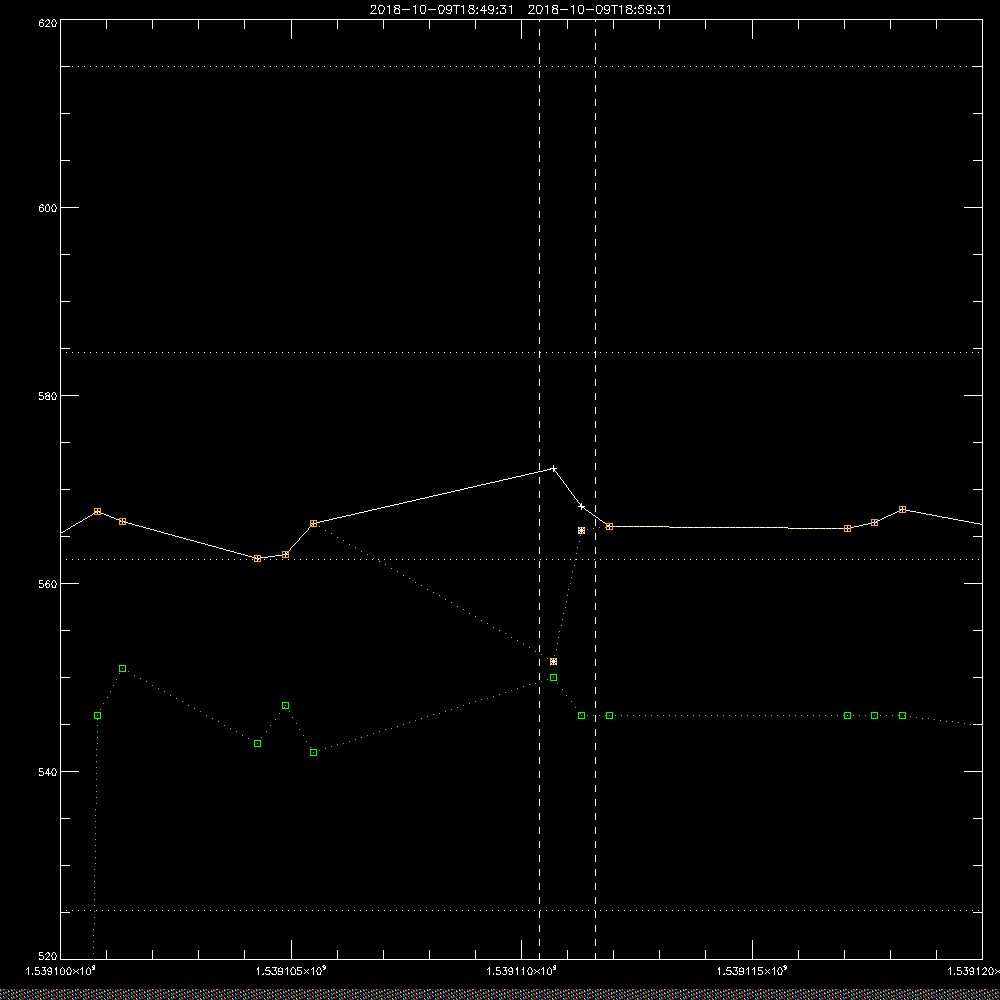
Task: Click the 580 y-axis label
Action: coord(48,395)
